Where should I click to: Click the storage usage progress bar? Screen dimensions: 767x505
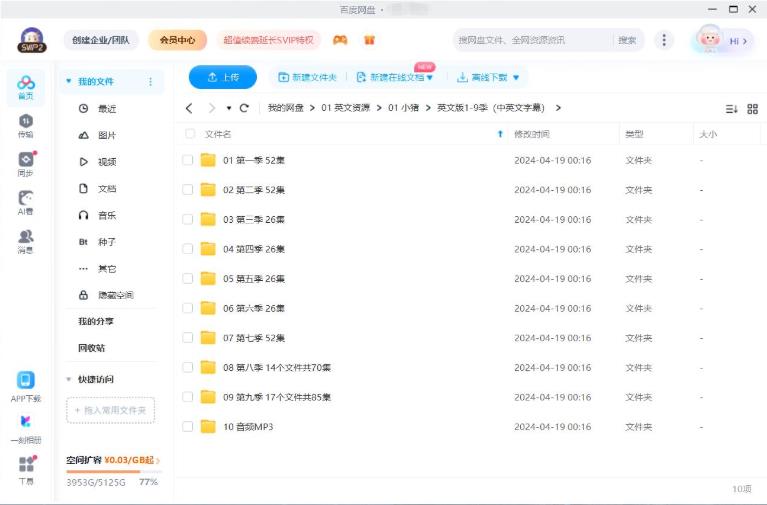[x=113, y=472]
